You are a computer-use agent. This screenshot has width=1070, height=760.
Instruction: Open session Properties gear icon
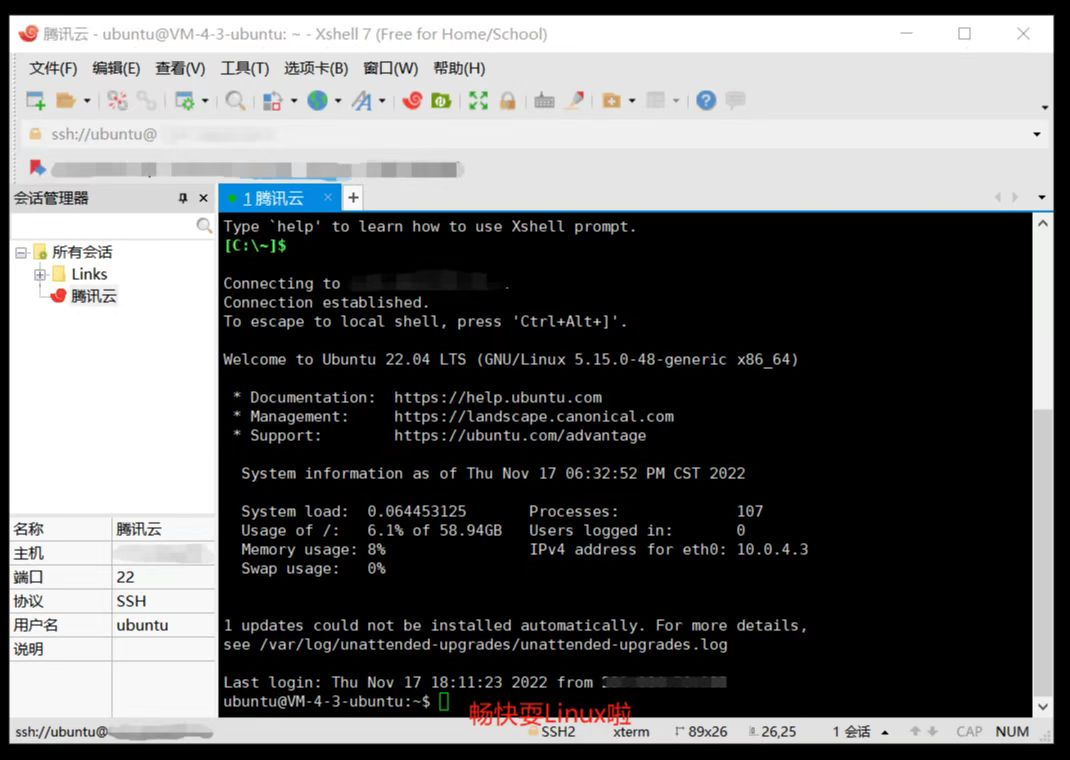pos(184,101)
